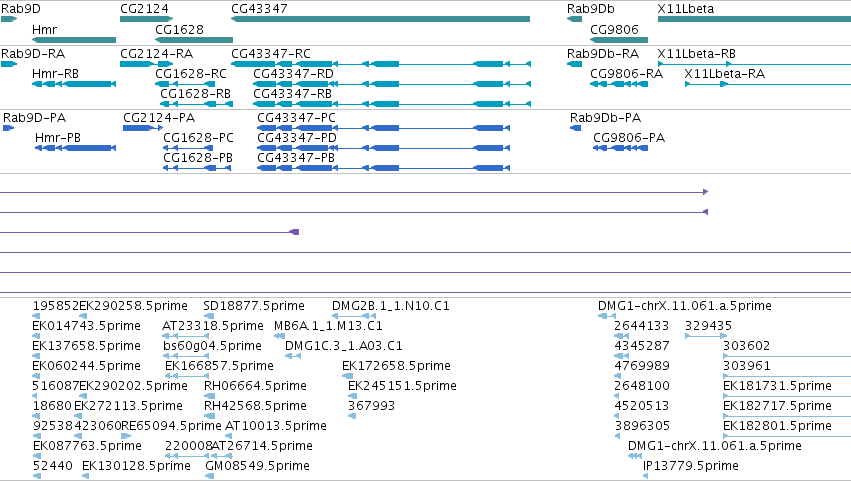
Task: Click the CG9806 gene bar
Action: click(x=619, y=40)
